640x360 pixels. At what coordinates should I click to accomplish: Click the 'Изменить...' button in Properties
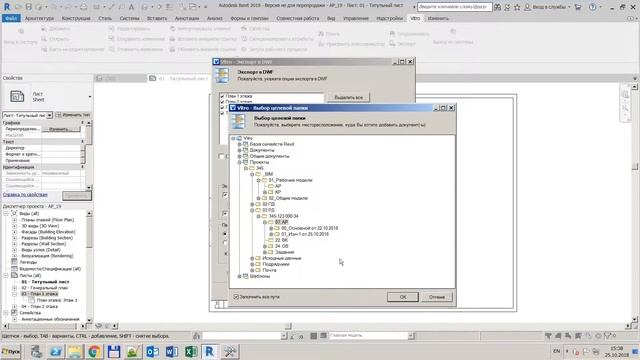[x=61, y=129]
